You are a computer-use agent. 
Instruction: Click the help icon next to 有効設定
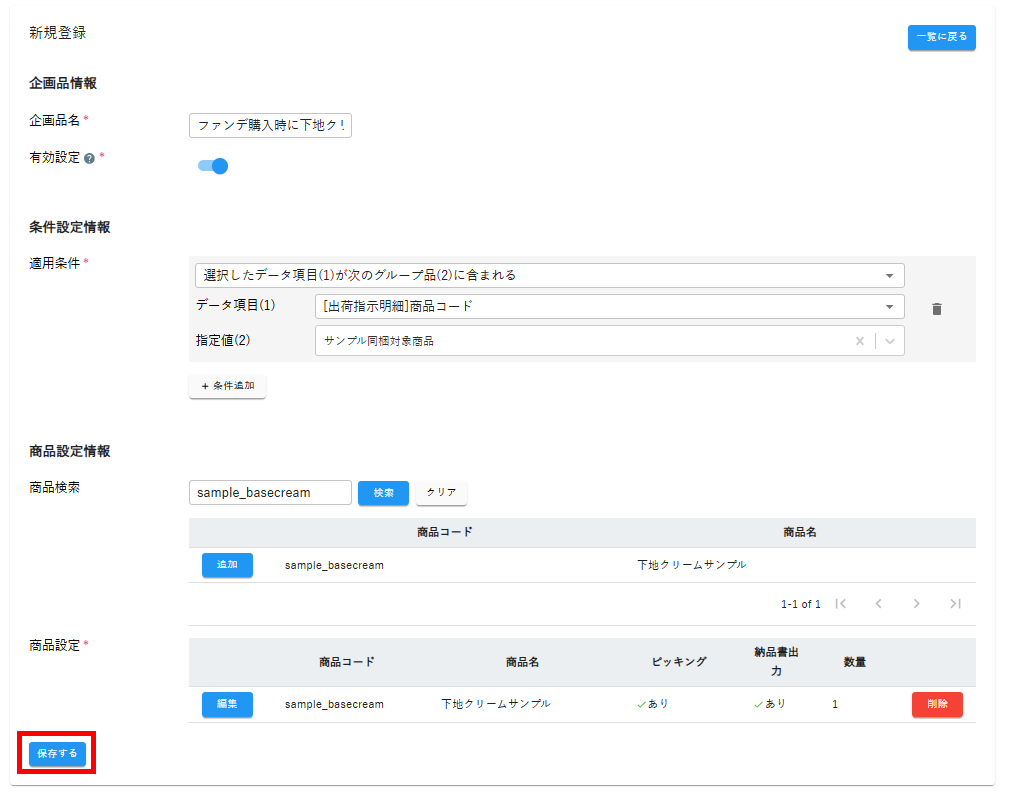90,159
